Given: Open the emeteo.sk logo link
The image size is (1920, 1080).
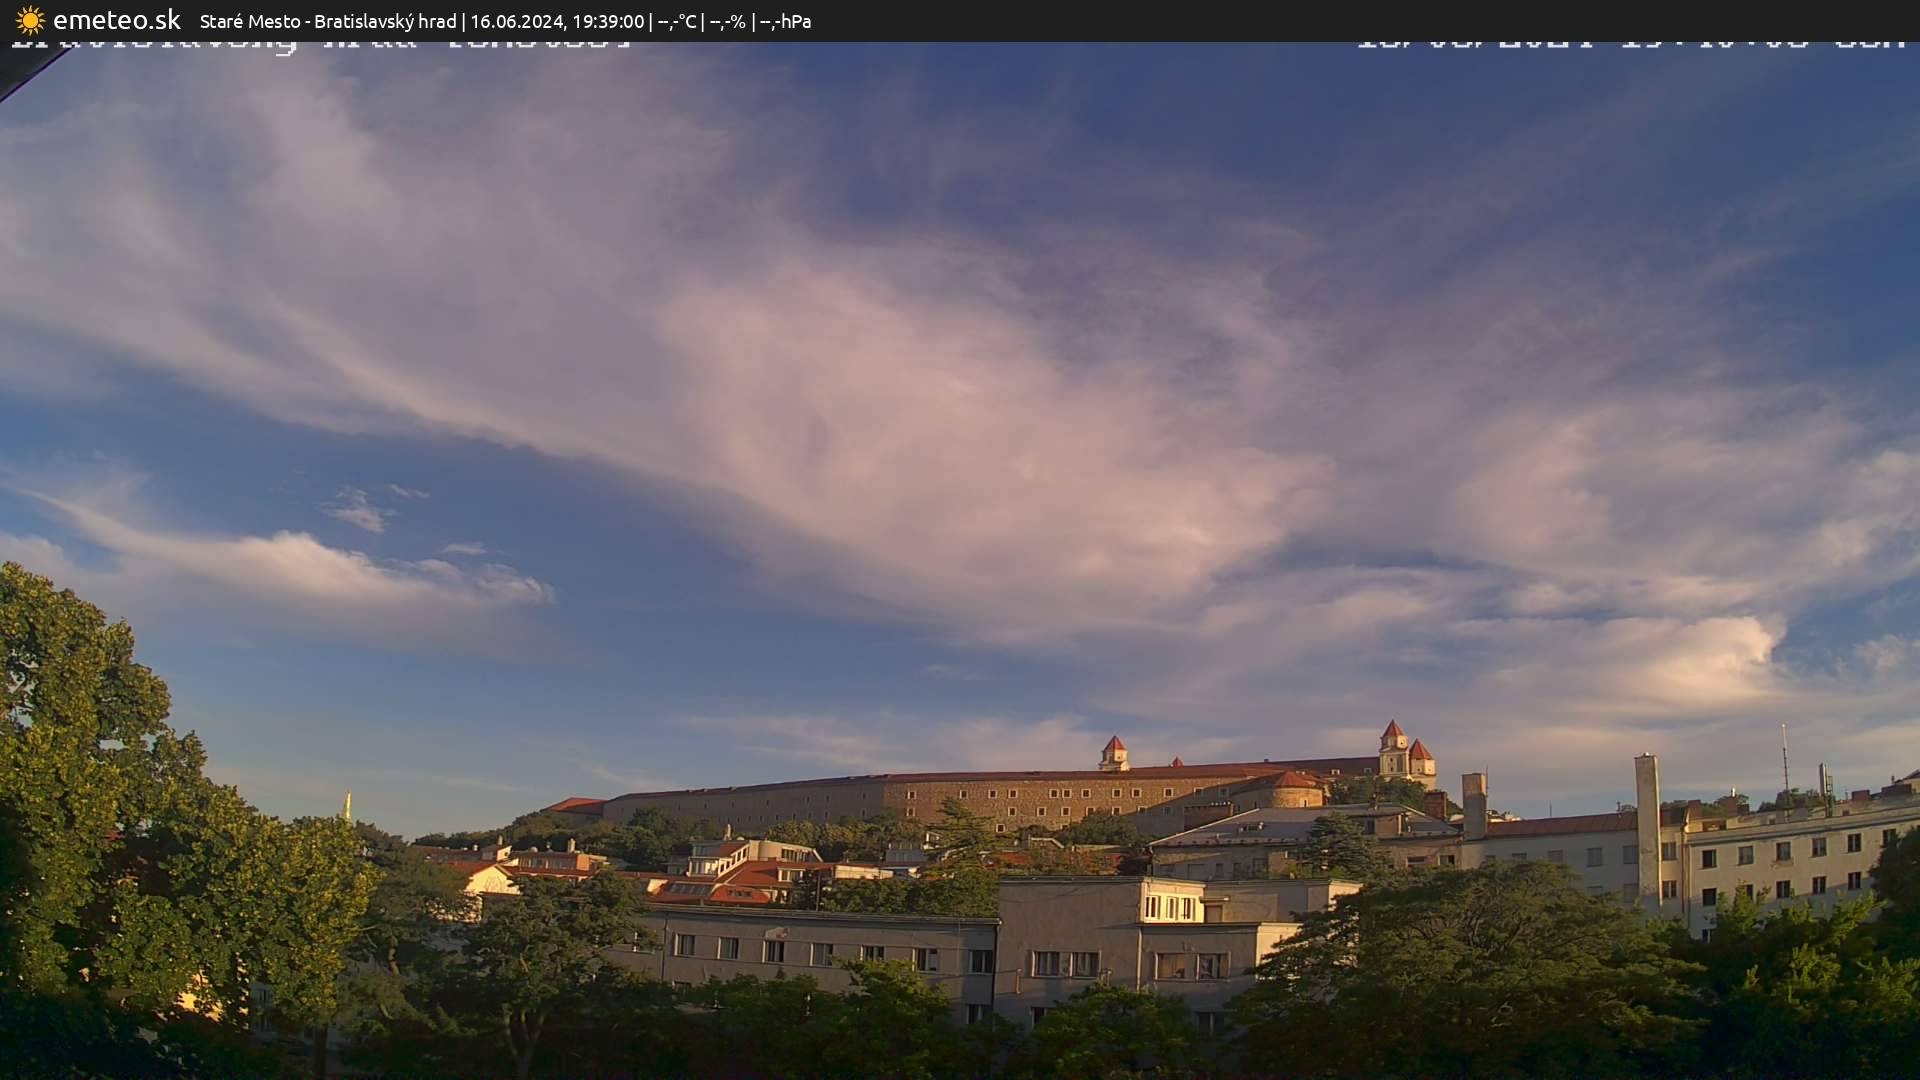Looking at the screenshot, I should click(118, 20).
